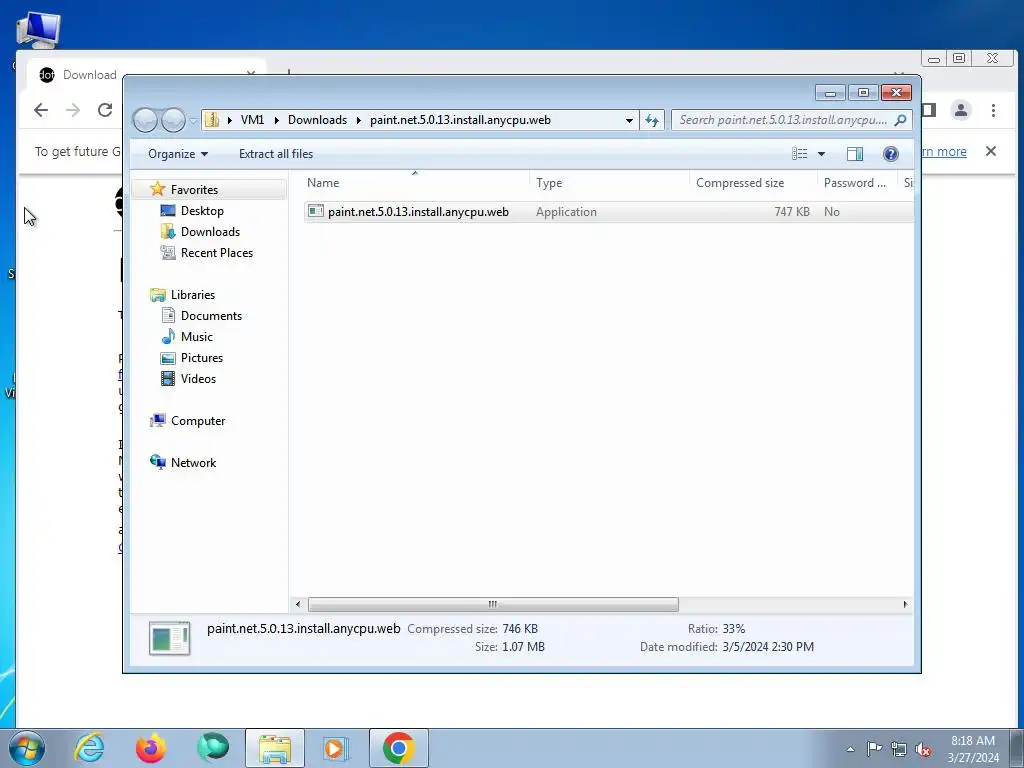The width and height of the screenshot is (1024, 768).
Task: Open the address bar history dropdown
Action: [629, 120]
